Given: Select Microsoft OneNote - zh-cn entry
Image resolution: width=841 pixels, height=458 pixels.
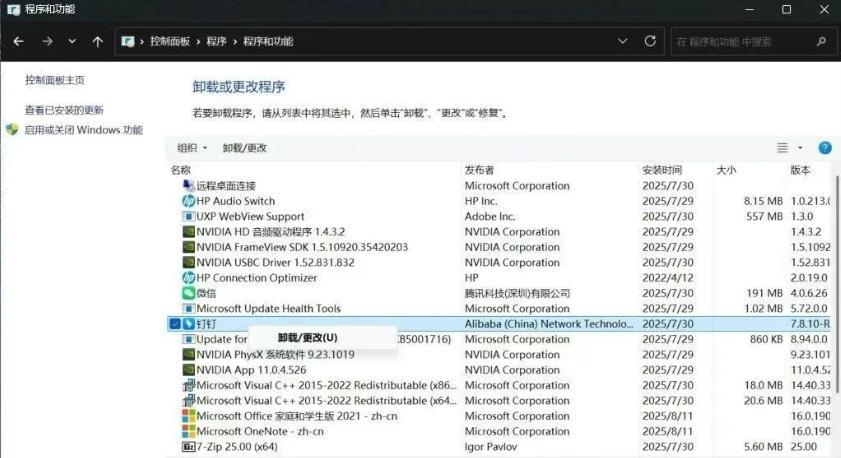Looking at the screenshot, I should click(x=260, y=431).
